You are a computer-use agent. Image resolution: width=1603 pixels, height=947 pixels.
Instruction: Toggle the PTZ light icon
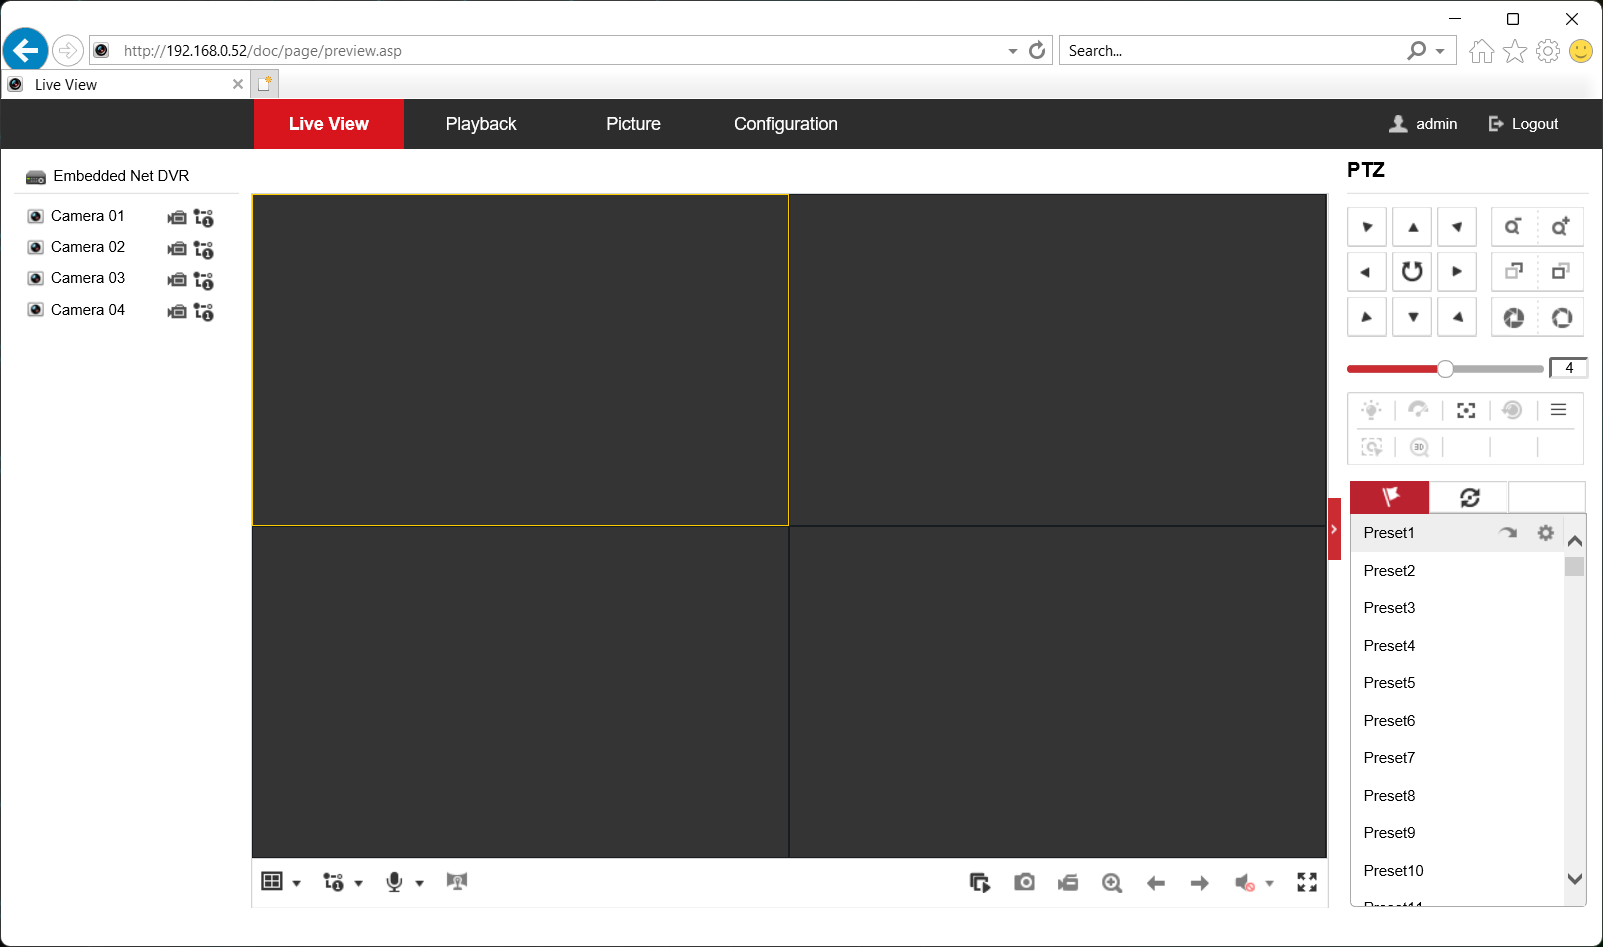pyautogui.click(x=1372, y=410)
